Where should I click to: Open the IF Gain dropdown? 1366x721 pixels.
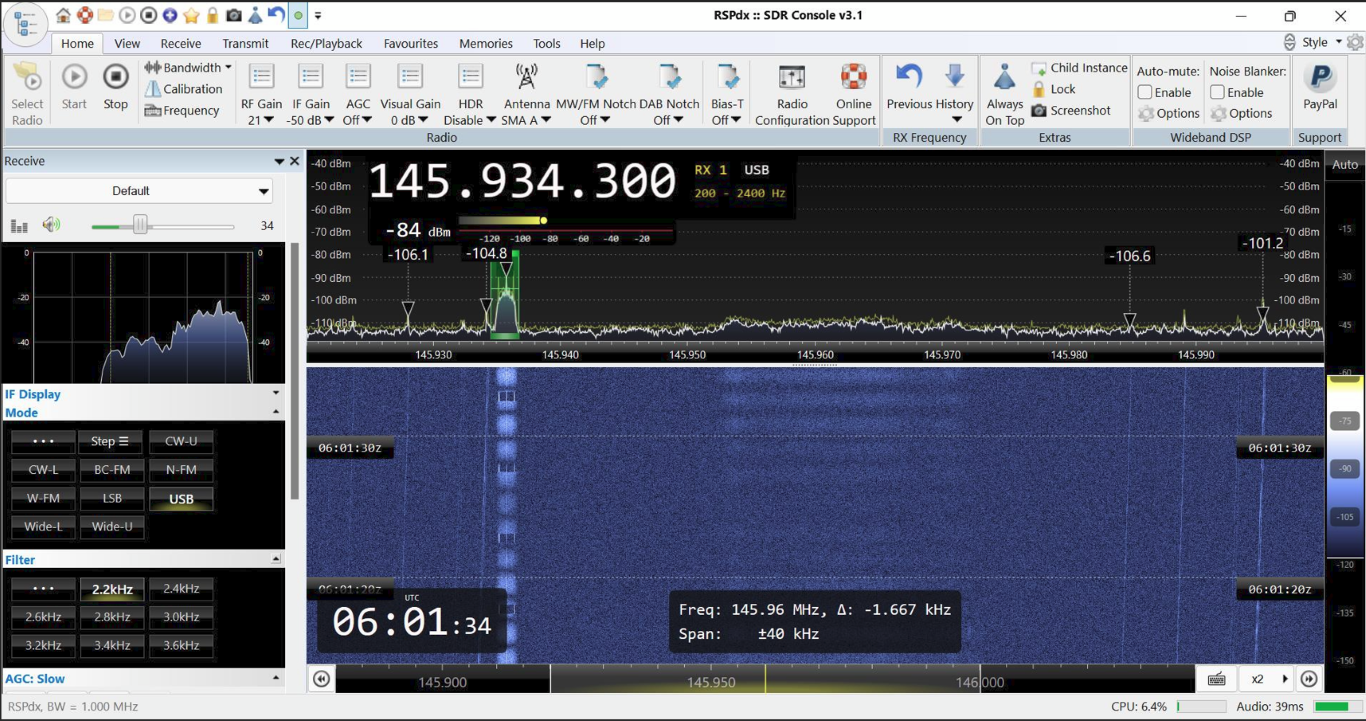tap(311, 95)
